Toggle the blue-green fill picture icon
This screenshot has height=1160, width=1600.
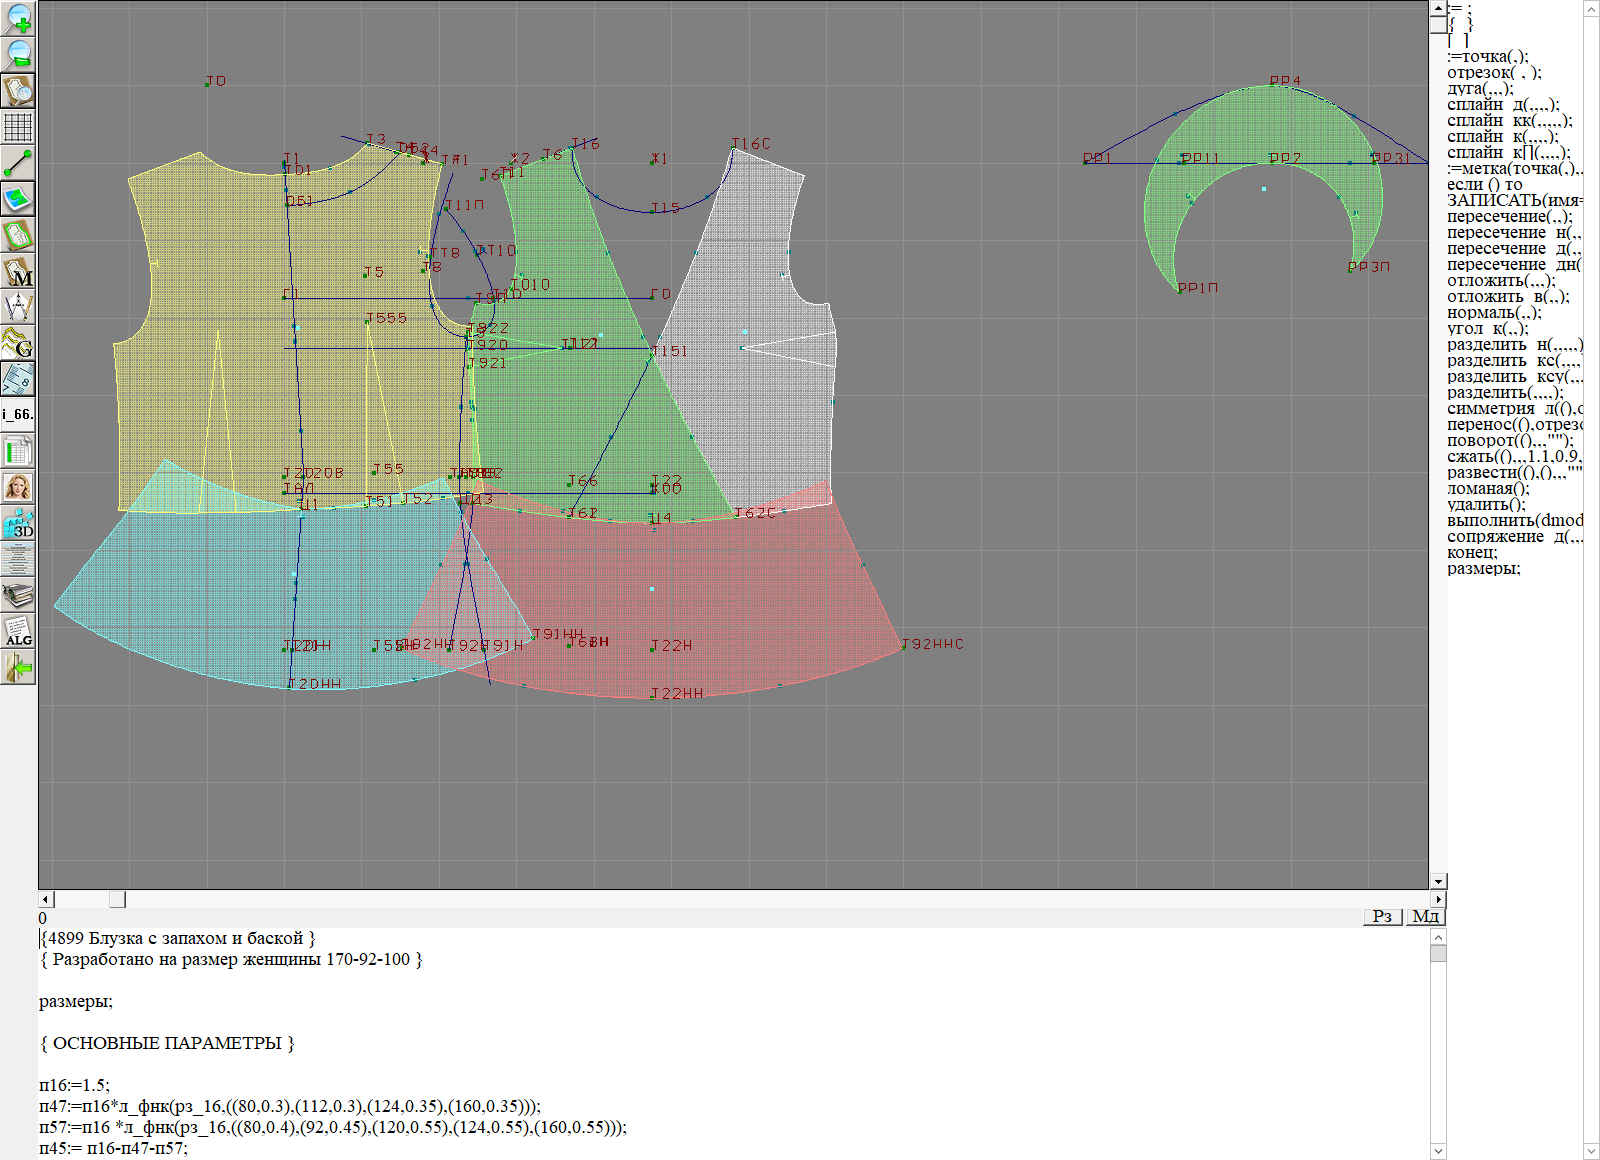[x=18, y=199]
